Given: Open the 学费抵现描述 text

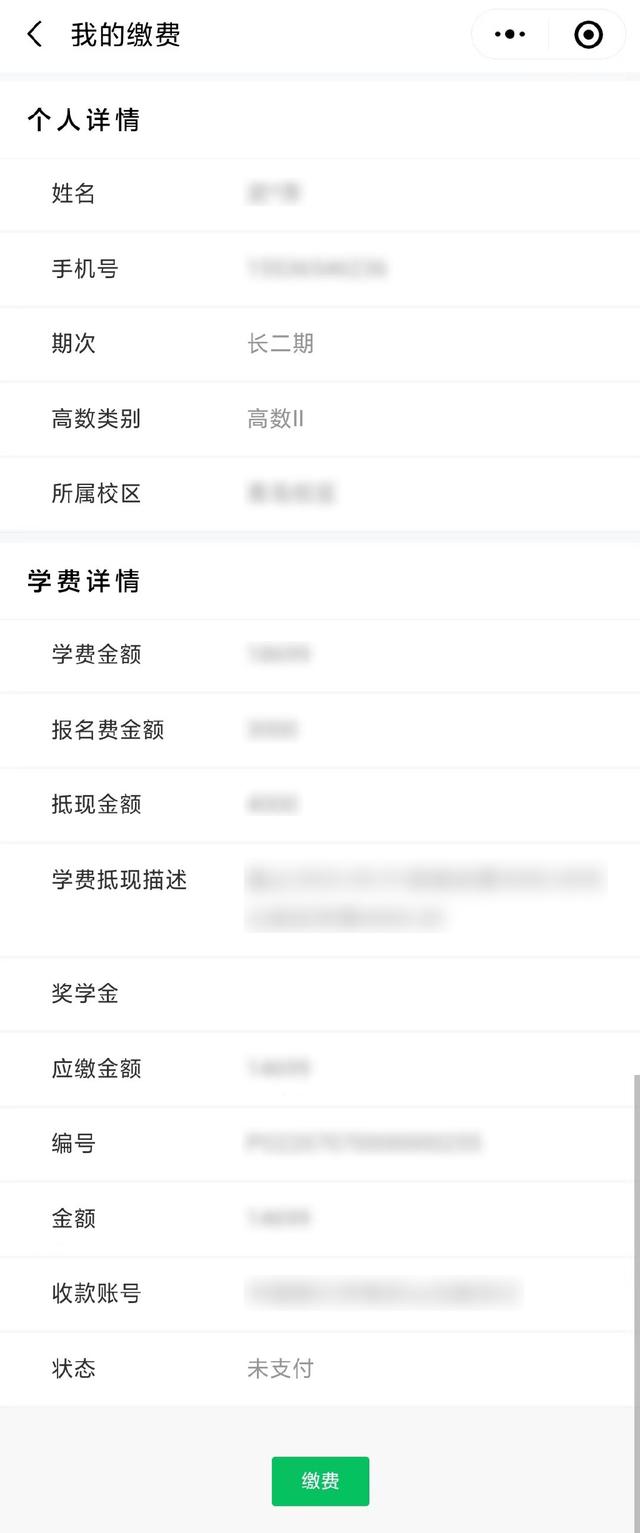Looking at the screenshot, I should [425, 898].
